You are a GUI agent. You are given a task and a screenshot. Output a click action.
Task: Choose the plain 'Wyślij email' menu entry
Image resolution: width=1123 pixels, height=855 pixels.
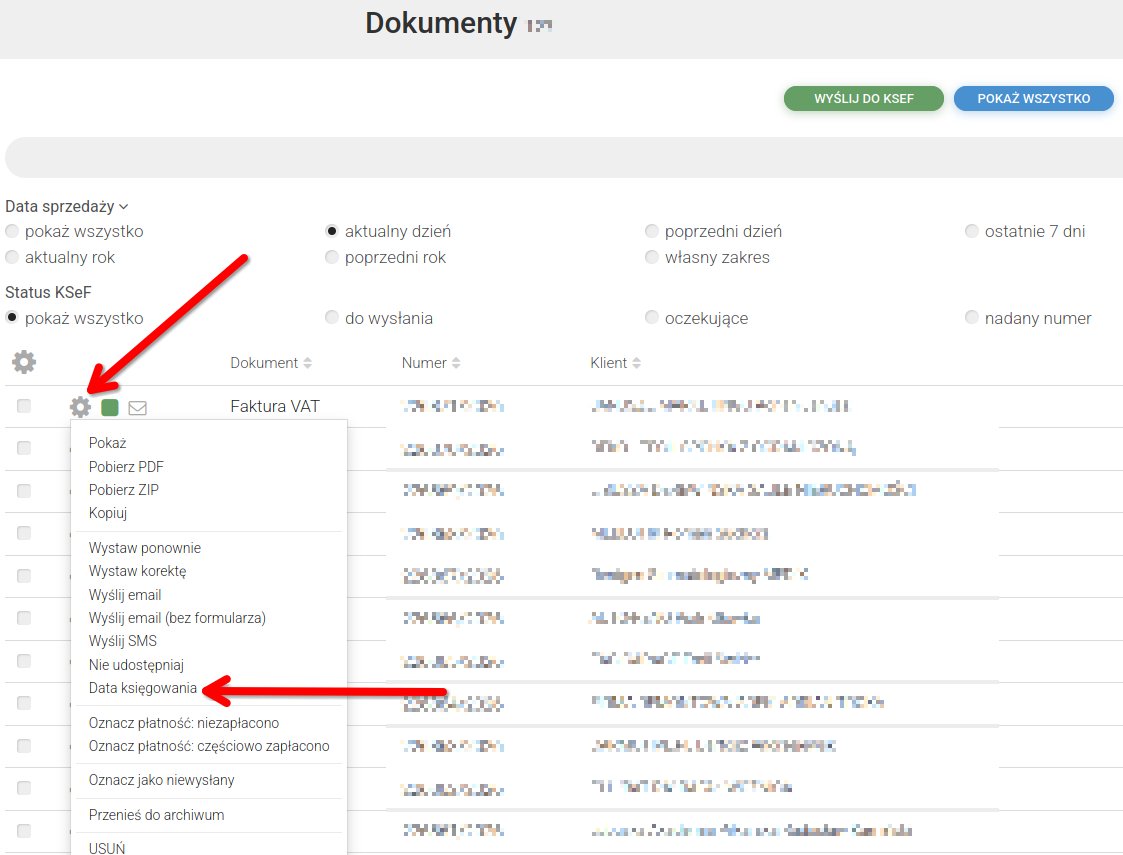(x=125, y=595)
